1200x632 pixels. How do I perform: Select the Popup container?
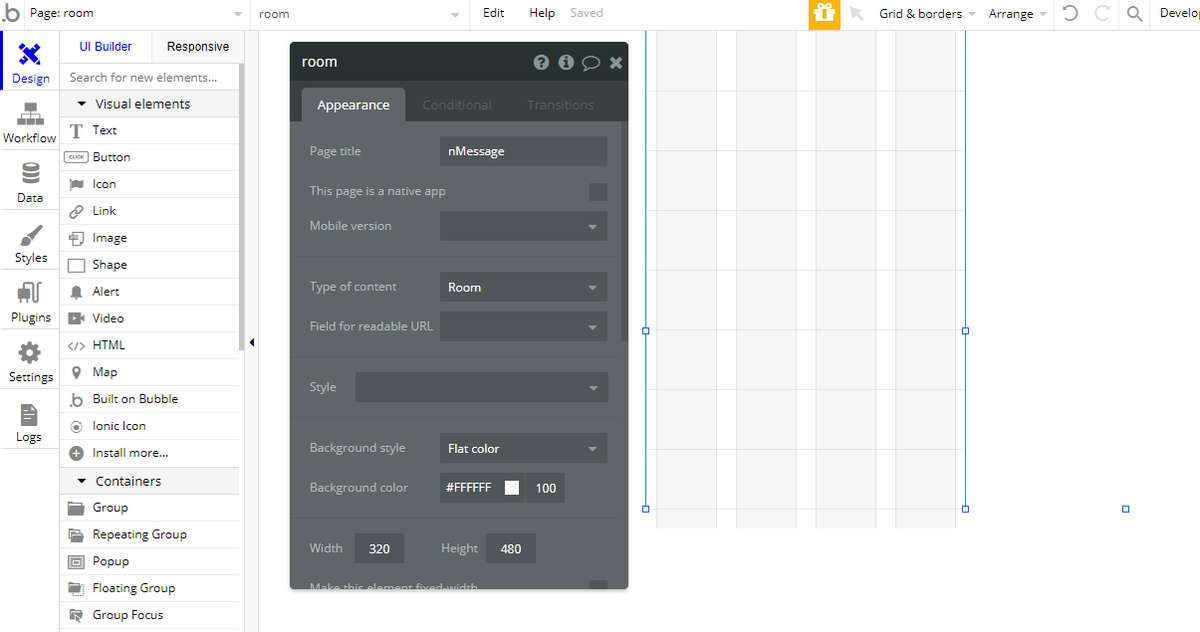(150, 562)
